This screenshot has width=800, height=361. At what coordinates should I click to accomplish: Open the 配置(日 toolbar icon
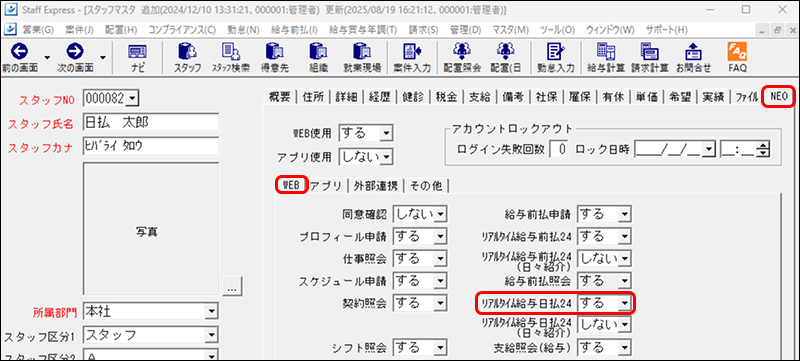pyautogui.click(x=505, y=51)
